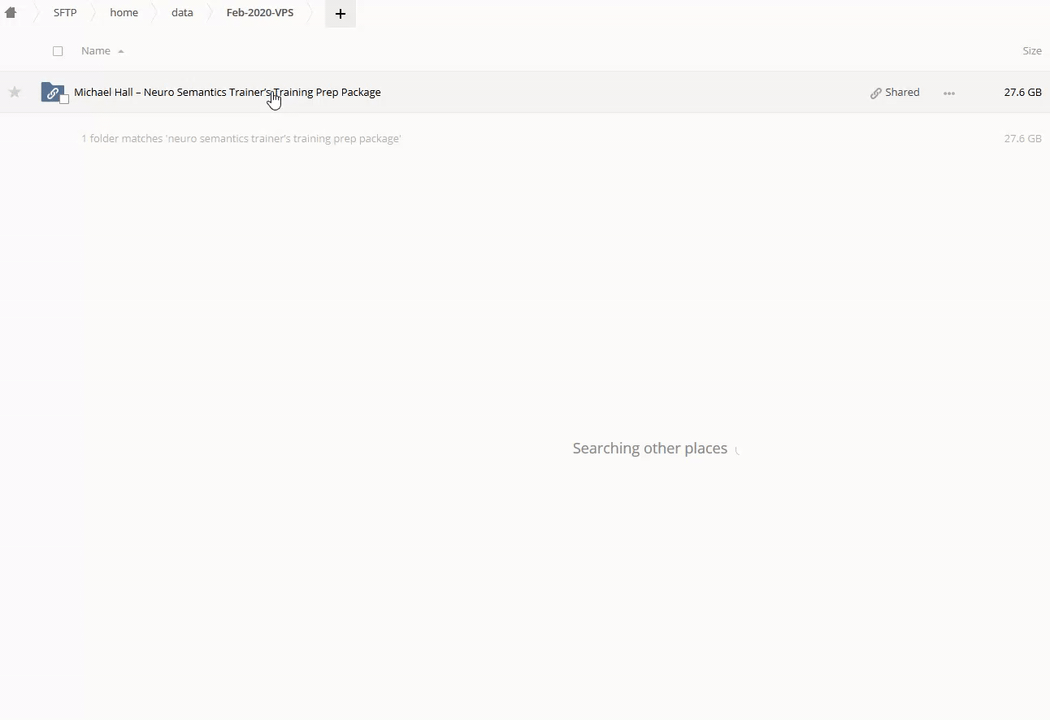Open the three-dots more actions menu
Image resolution: width=1050 pixels, height=720 pixels.
pyautogui.click(x=949, y=93)
